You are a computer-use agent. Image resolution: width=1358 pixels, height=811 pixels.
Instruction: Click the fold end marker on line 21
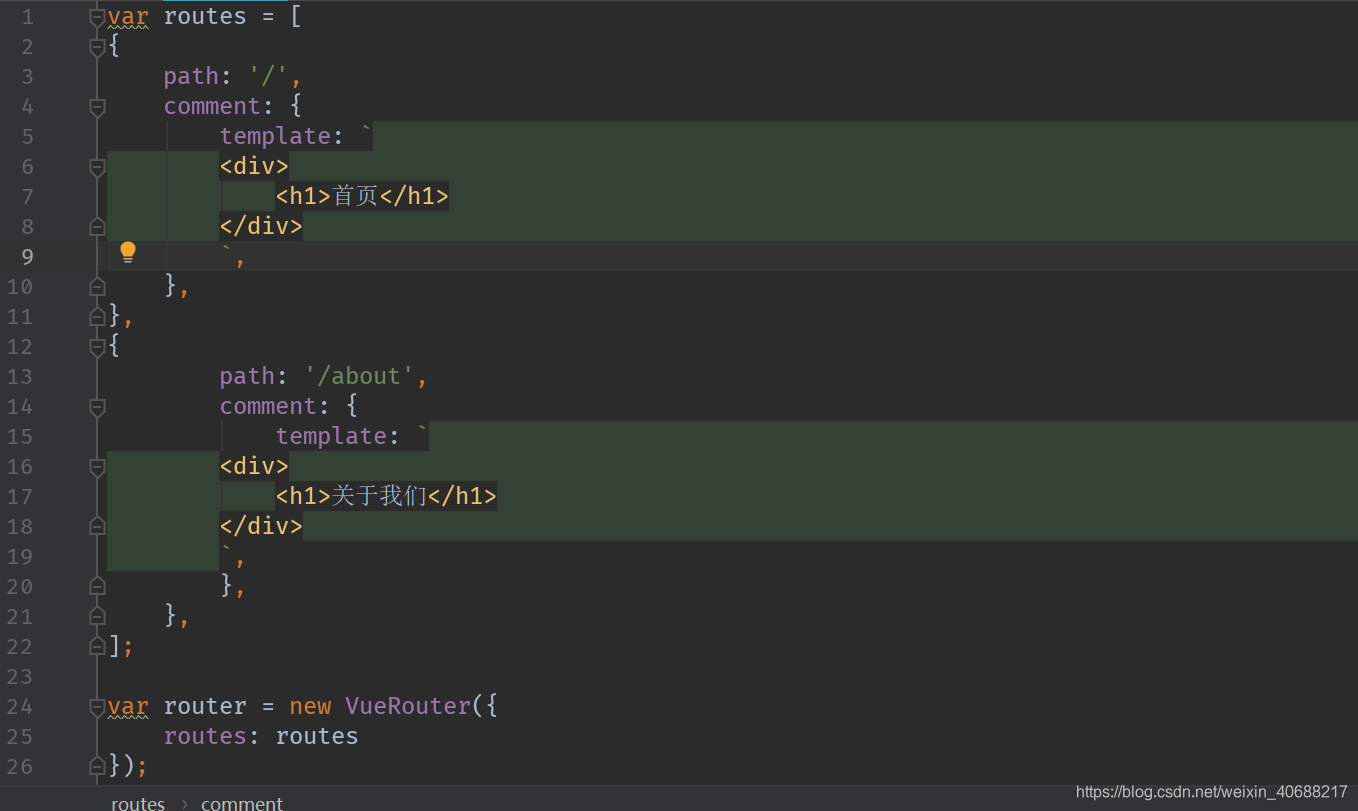tap(97, 617)
